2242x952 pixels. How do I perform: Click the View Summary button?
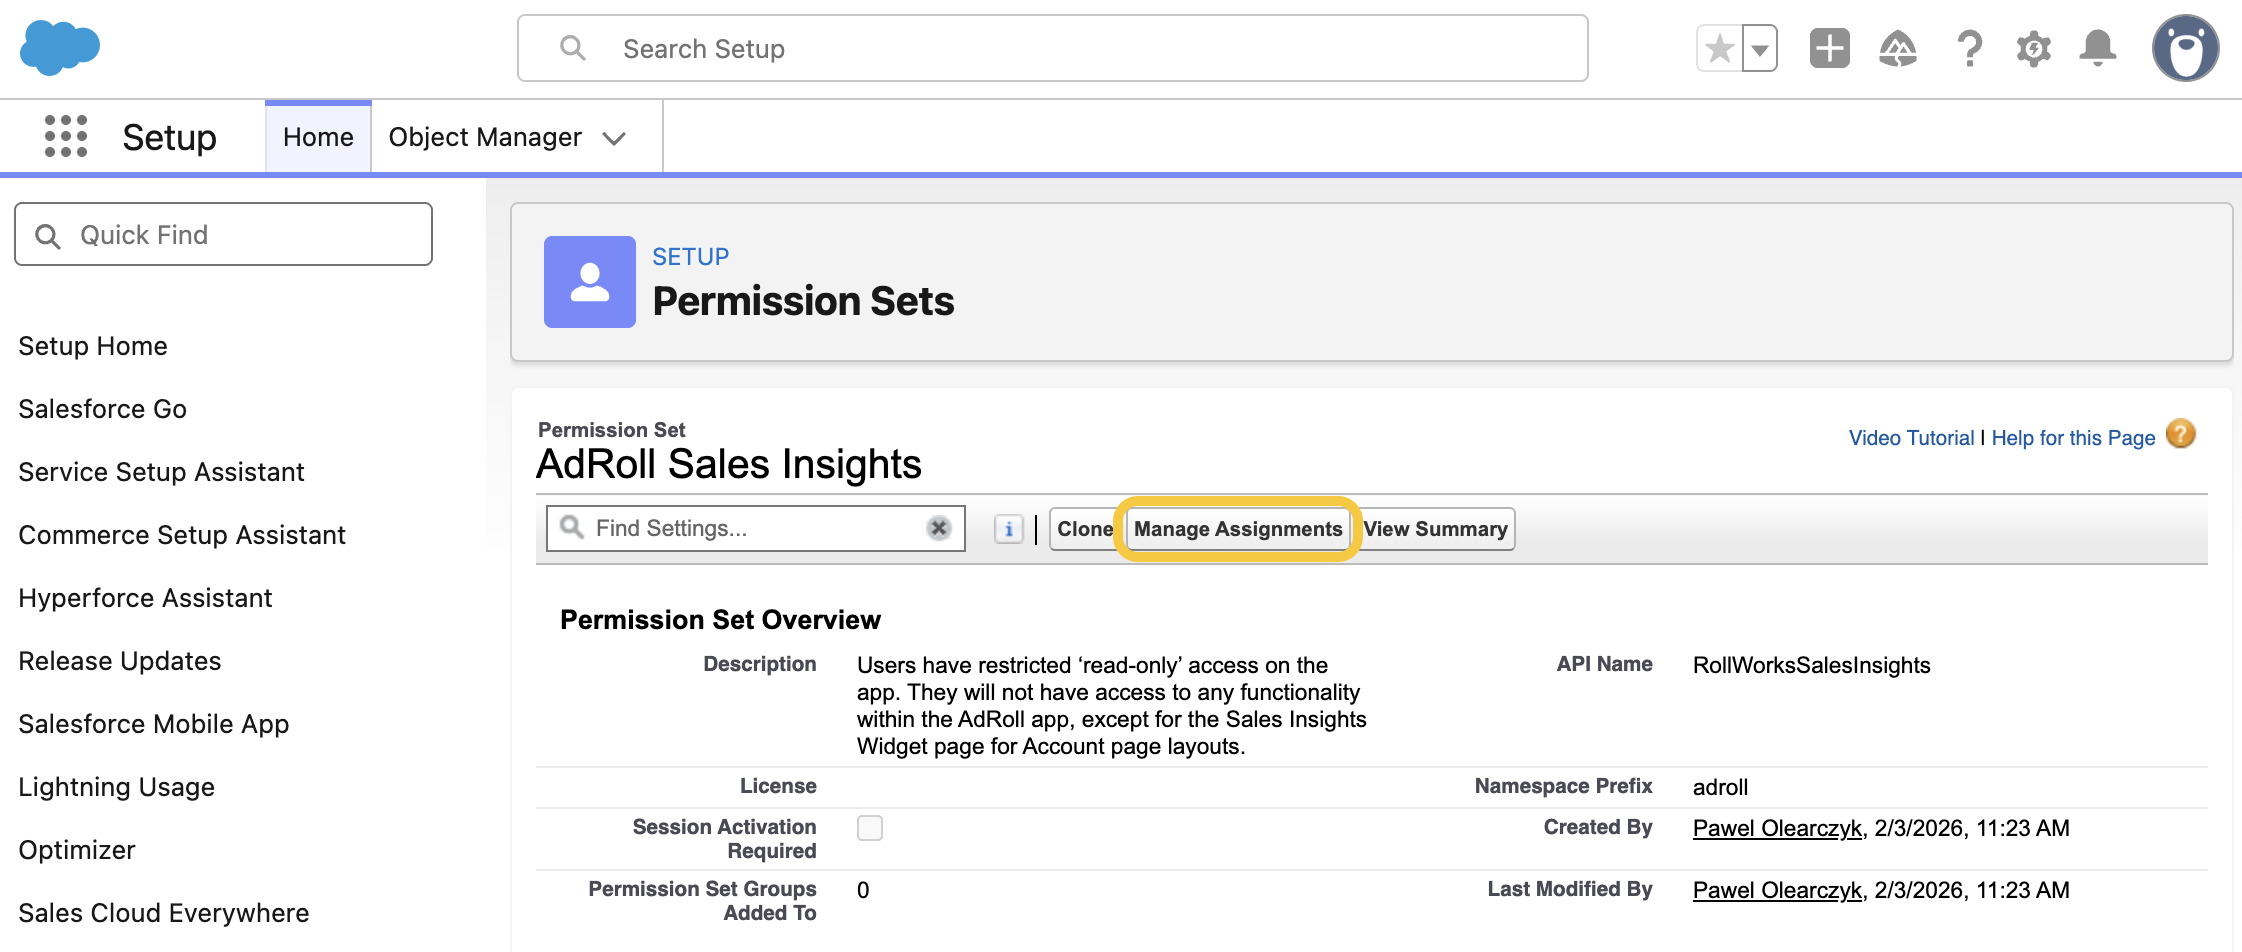click(1435, 529)
